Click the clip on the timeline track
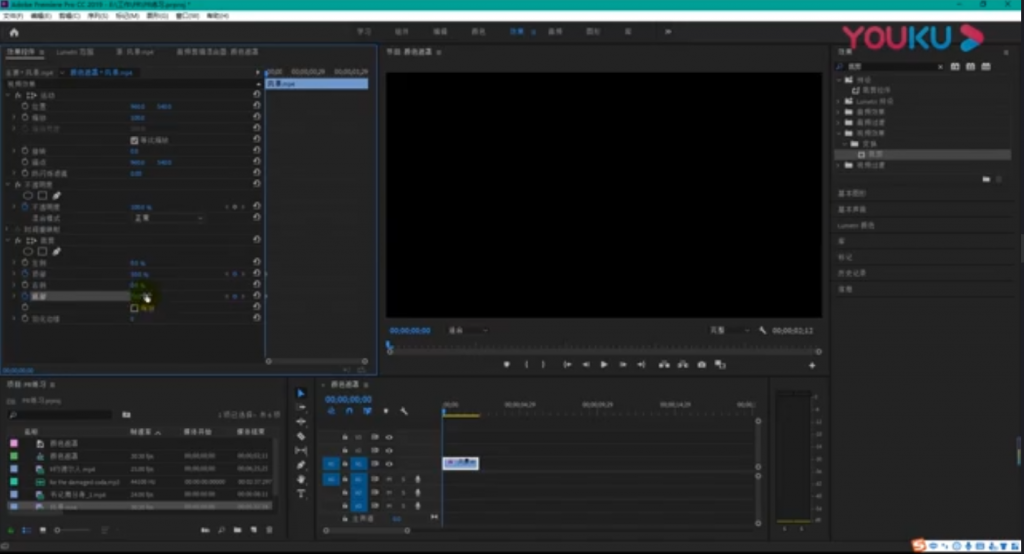This screenshot has width=1024, height=554. coord(461,463)
